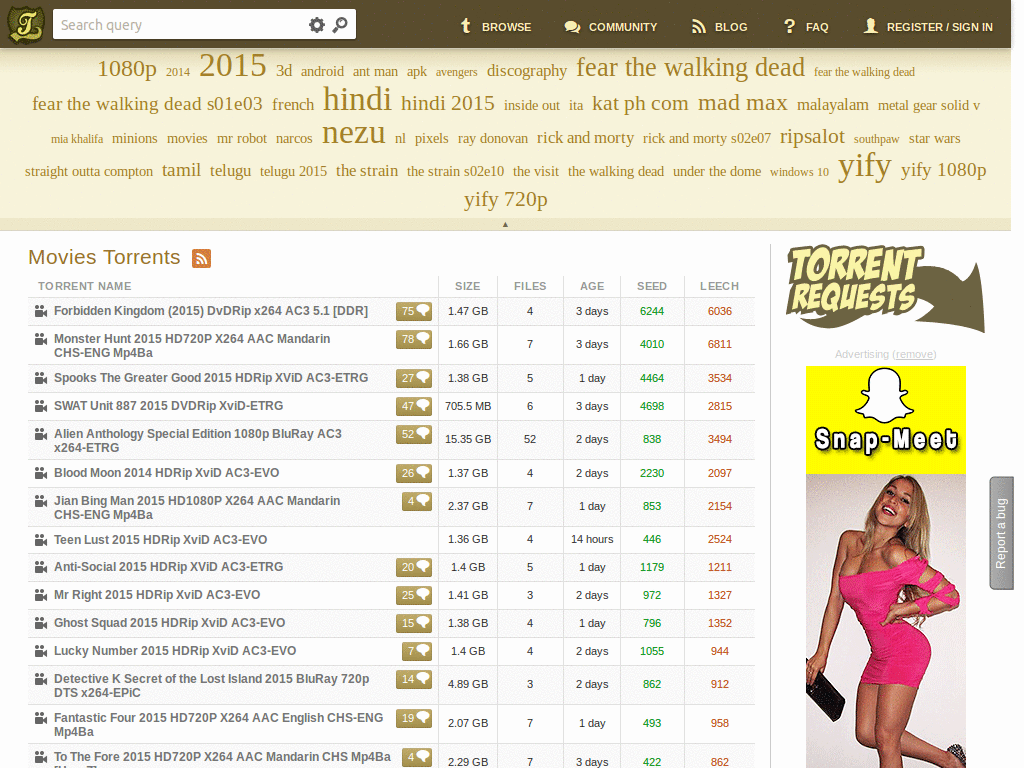Click the straight outta compton tag

pyautogui.click(x=89, y=171)
